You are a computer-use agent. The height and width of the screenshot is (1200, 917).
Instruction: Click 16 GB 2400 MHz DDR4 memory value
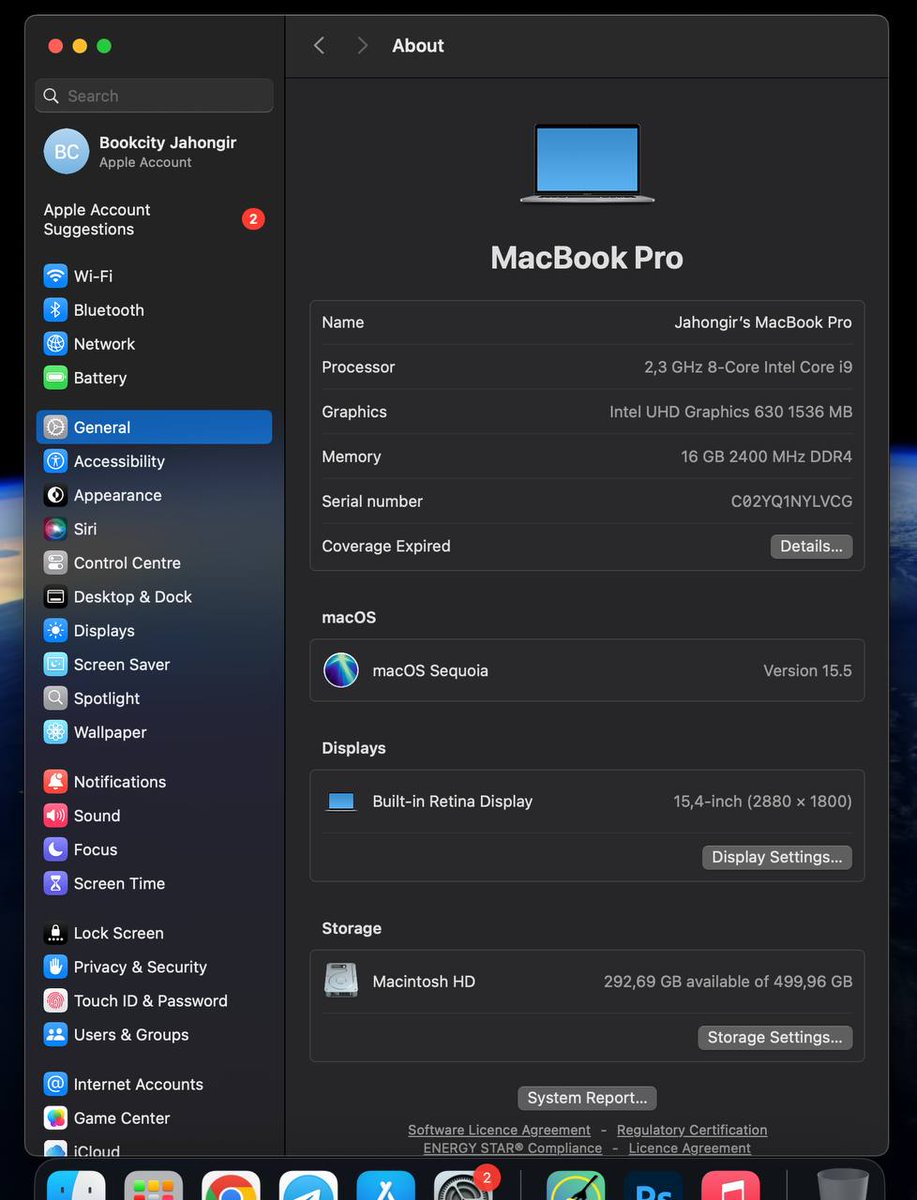767,456
